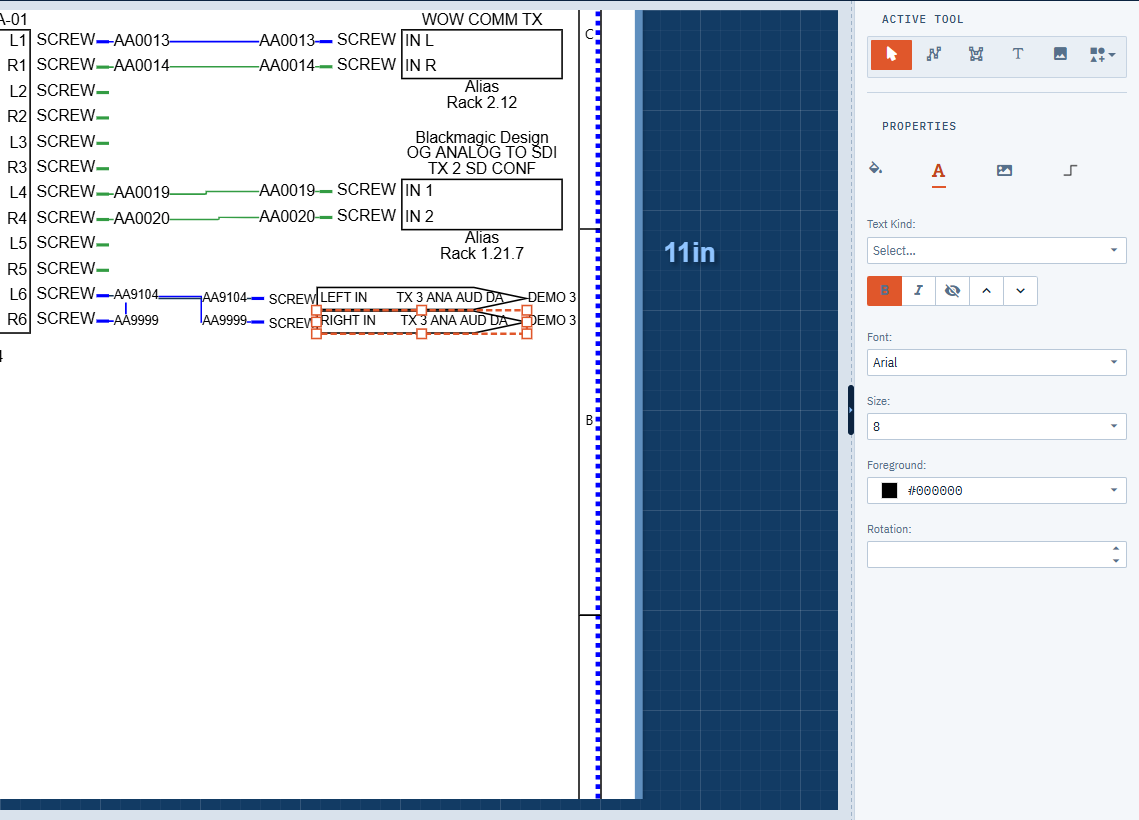The height and width of the screenshot is (820, 1139).
Task: Decrease rotation with down stepper arrow
Action: click(x=1116, y=561)
